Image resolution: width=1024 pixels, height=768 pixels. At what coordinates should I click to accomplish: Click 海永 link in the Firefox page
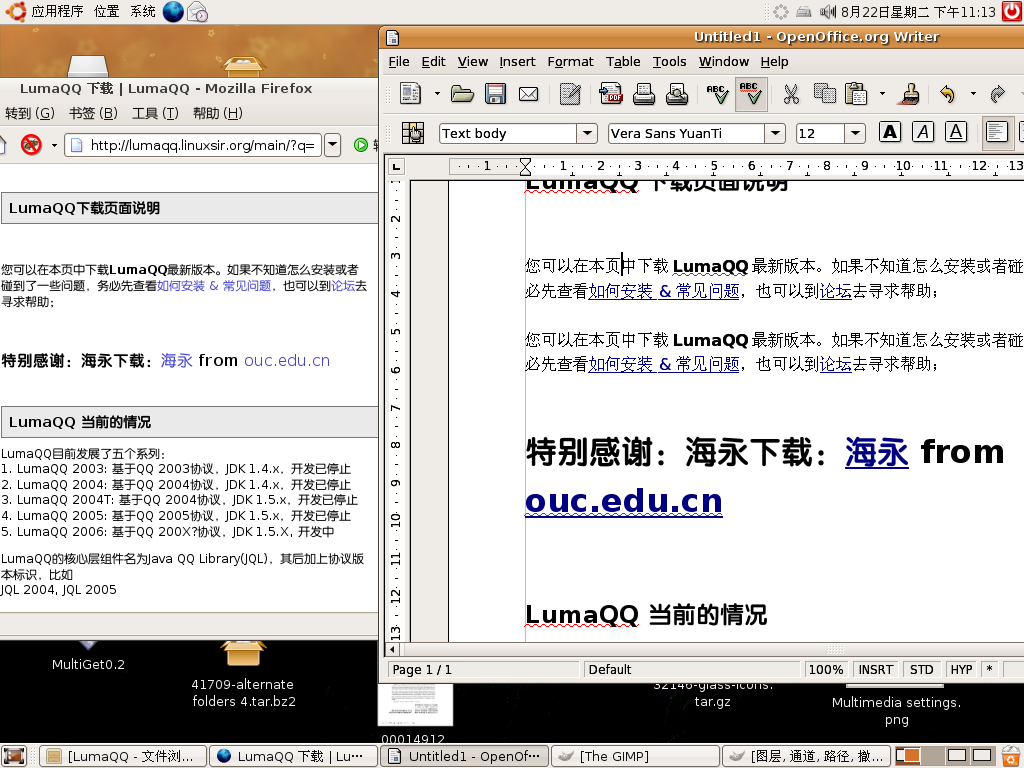pyautogui.click(x=176, y=360)
